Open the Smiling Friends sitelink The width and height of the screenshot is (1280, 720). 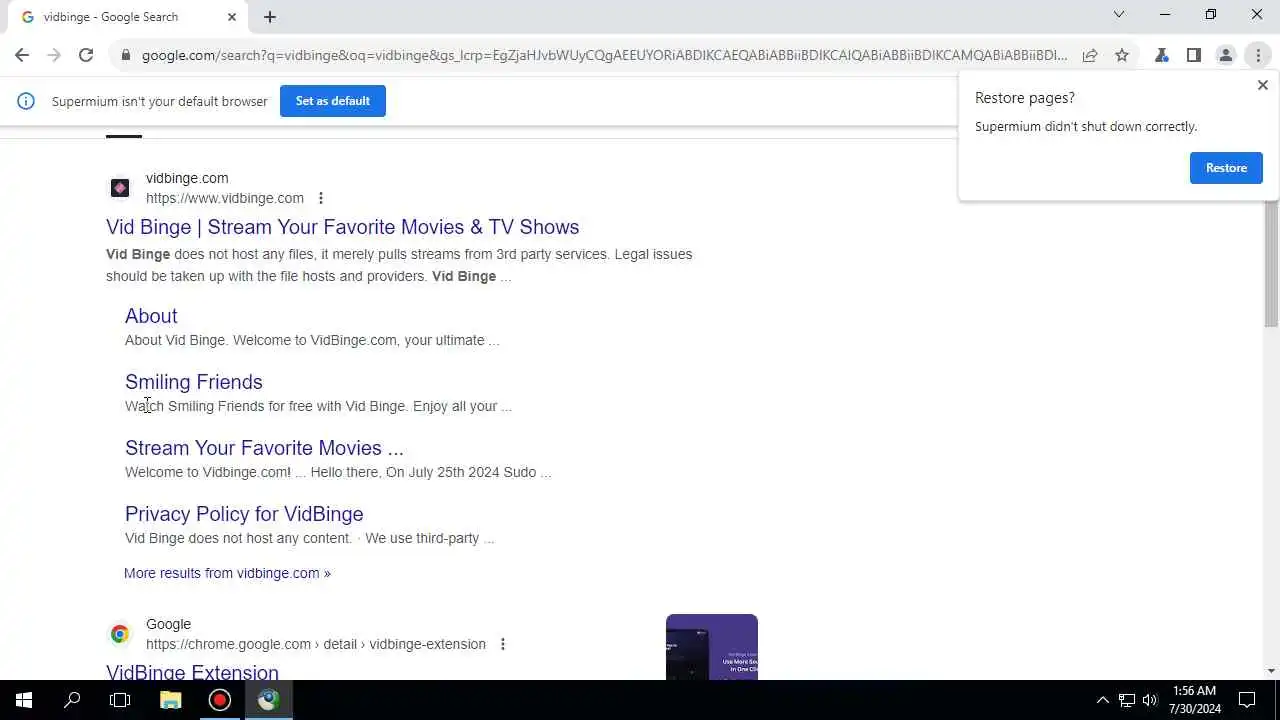coord(194,382)
